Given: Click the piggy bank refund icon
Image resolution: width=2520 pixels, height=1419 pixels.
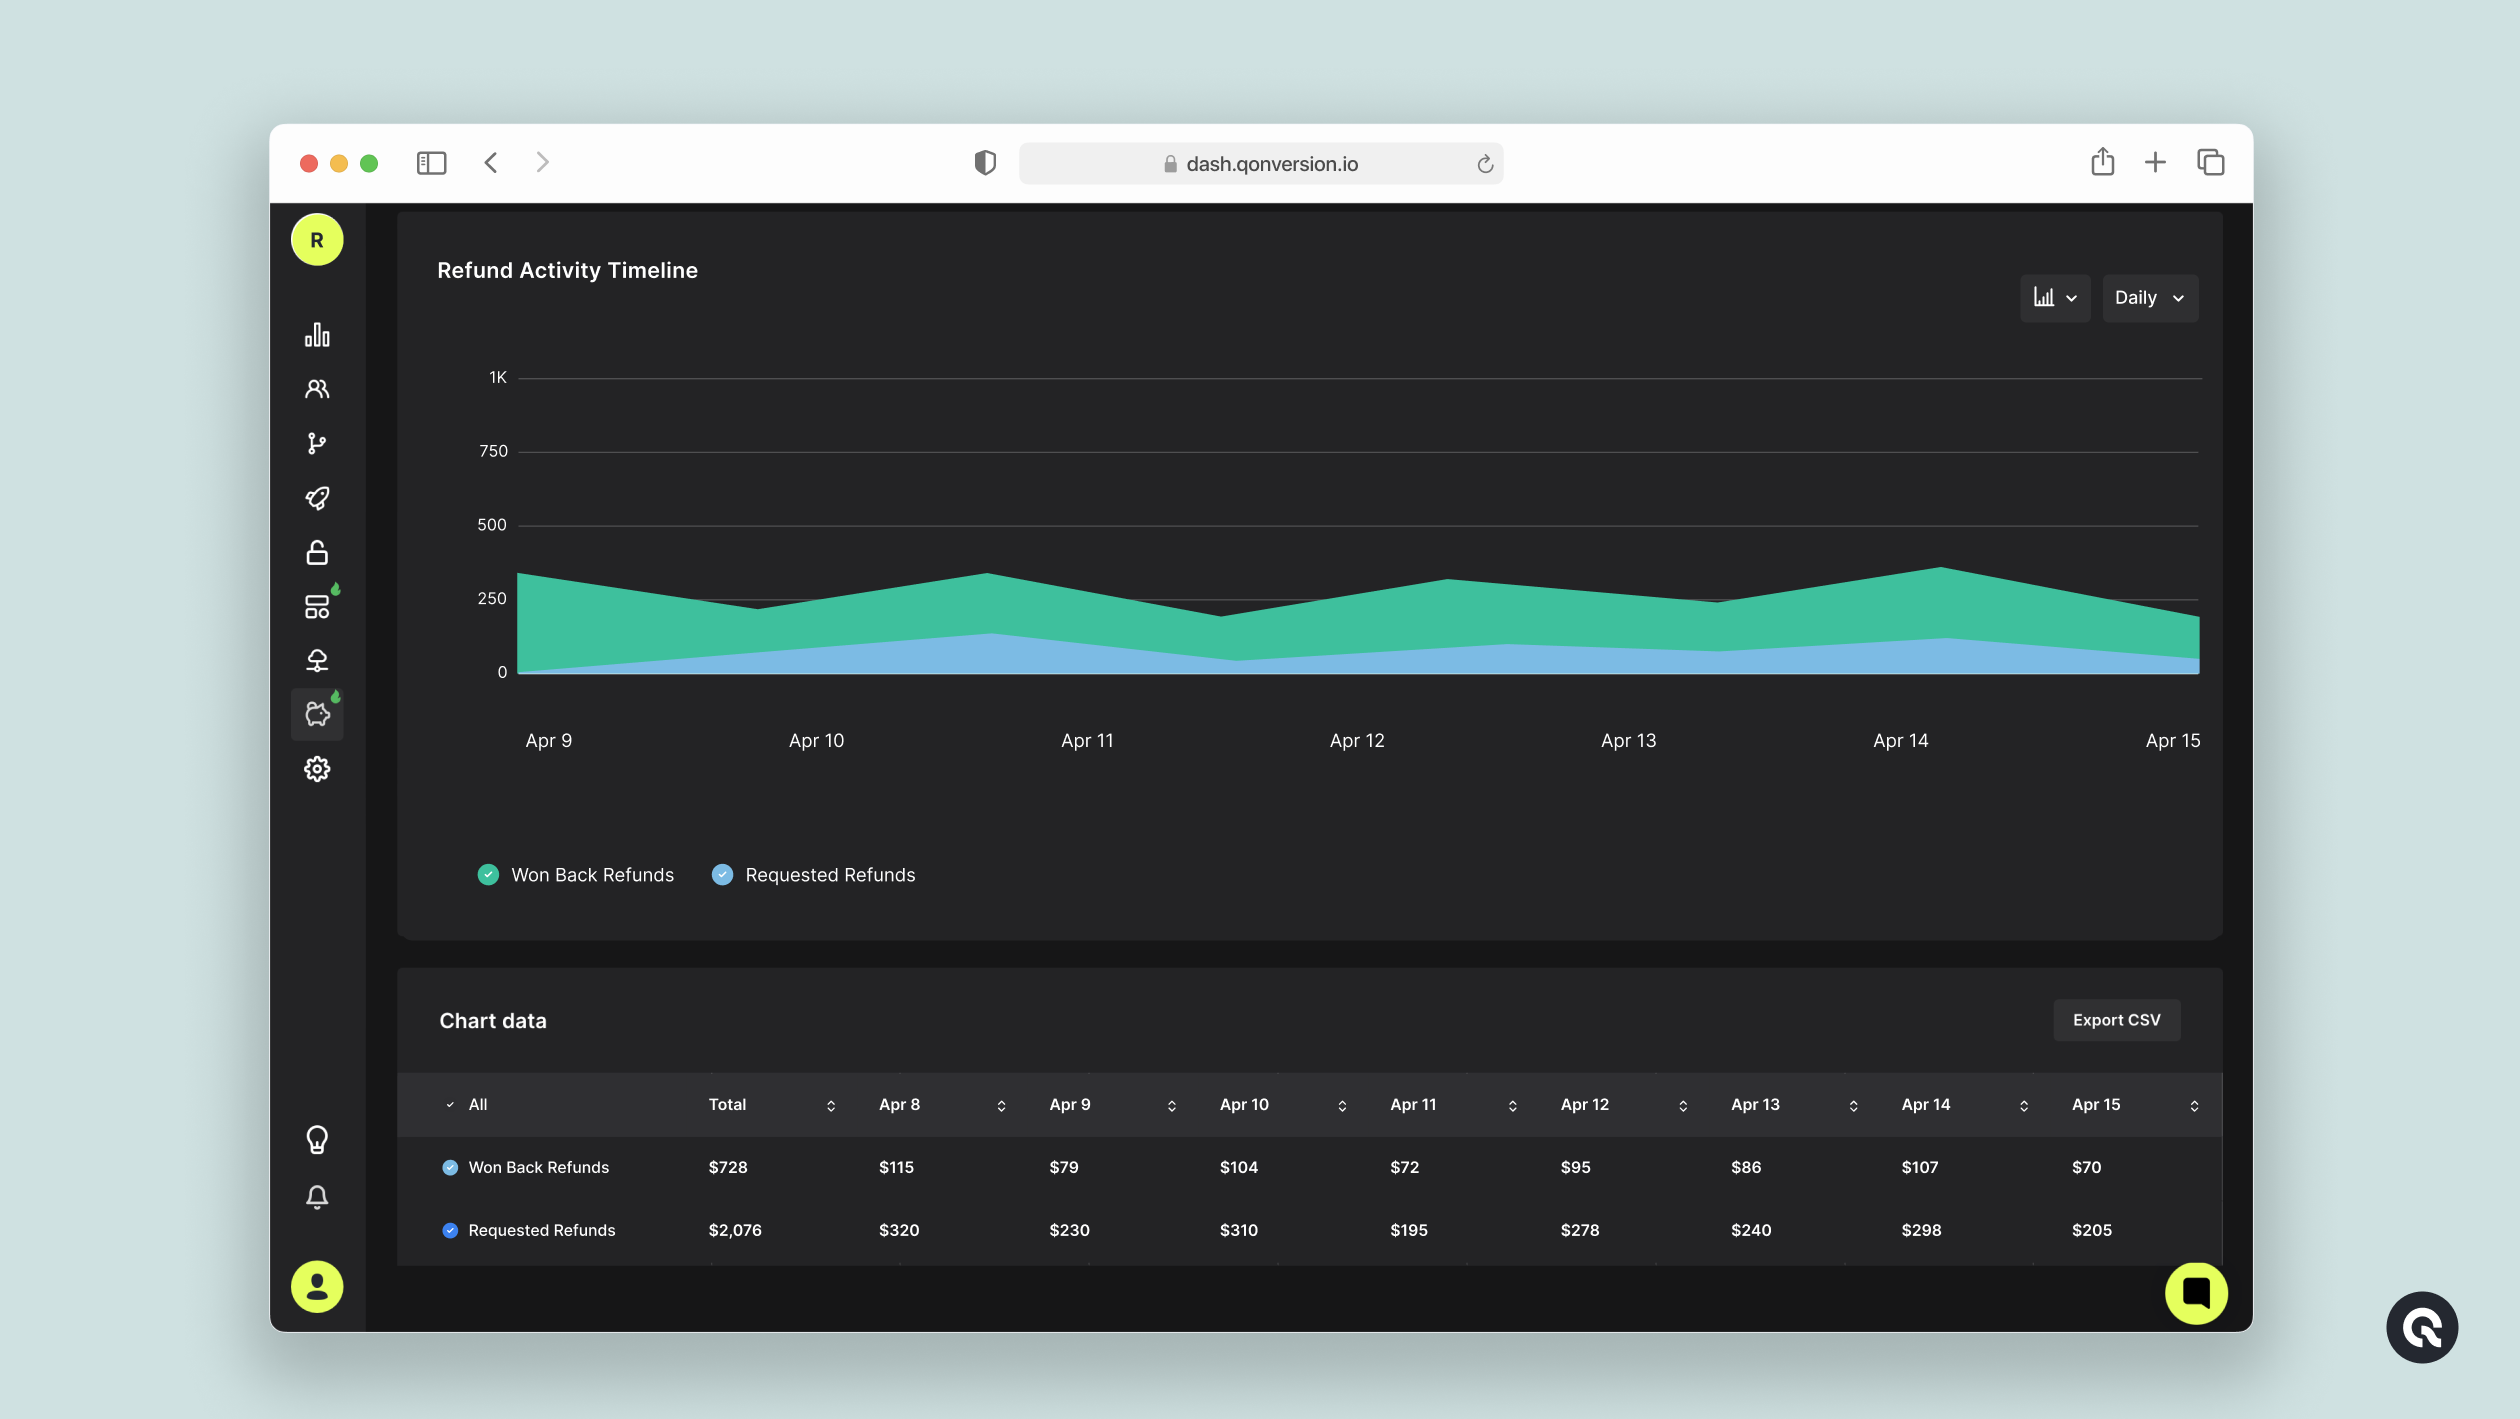Looking at the screenshot, I should pos(317,714).
